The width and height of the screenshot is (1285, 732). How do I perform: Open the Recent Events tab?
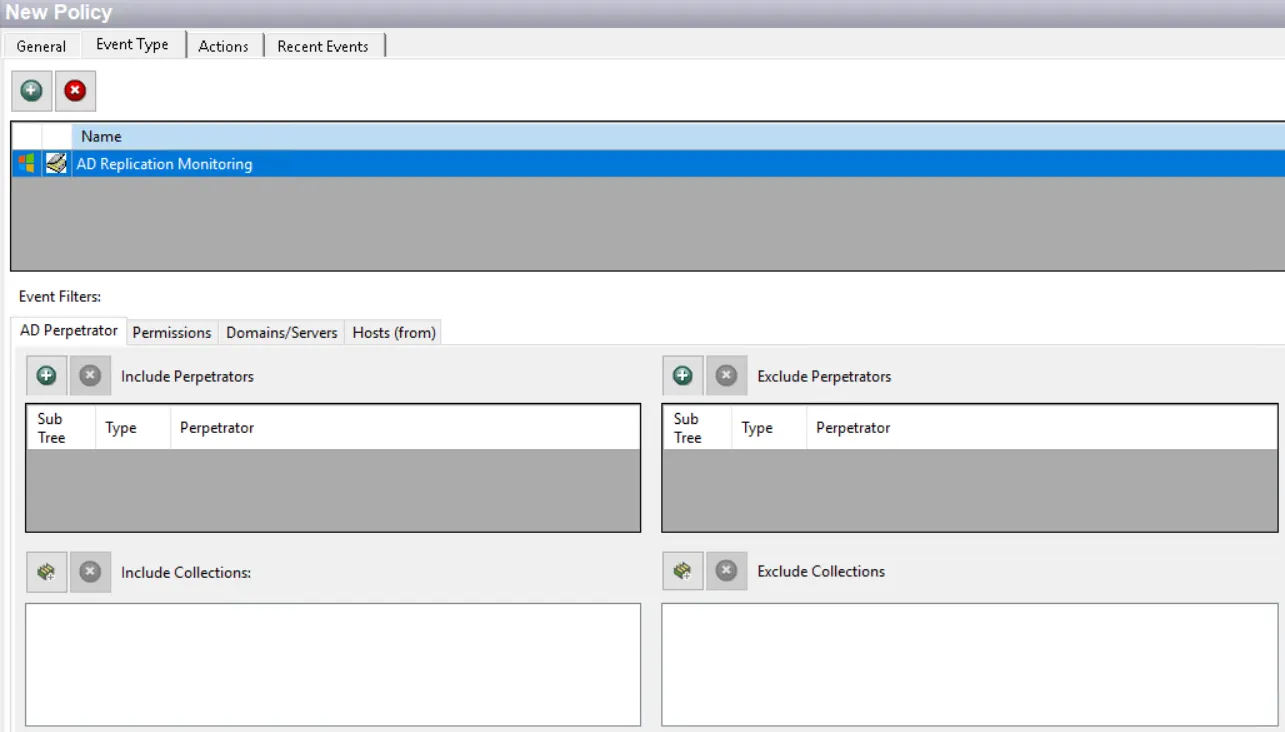pyautogui.click(x=323, y=46)
